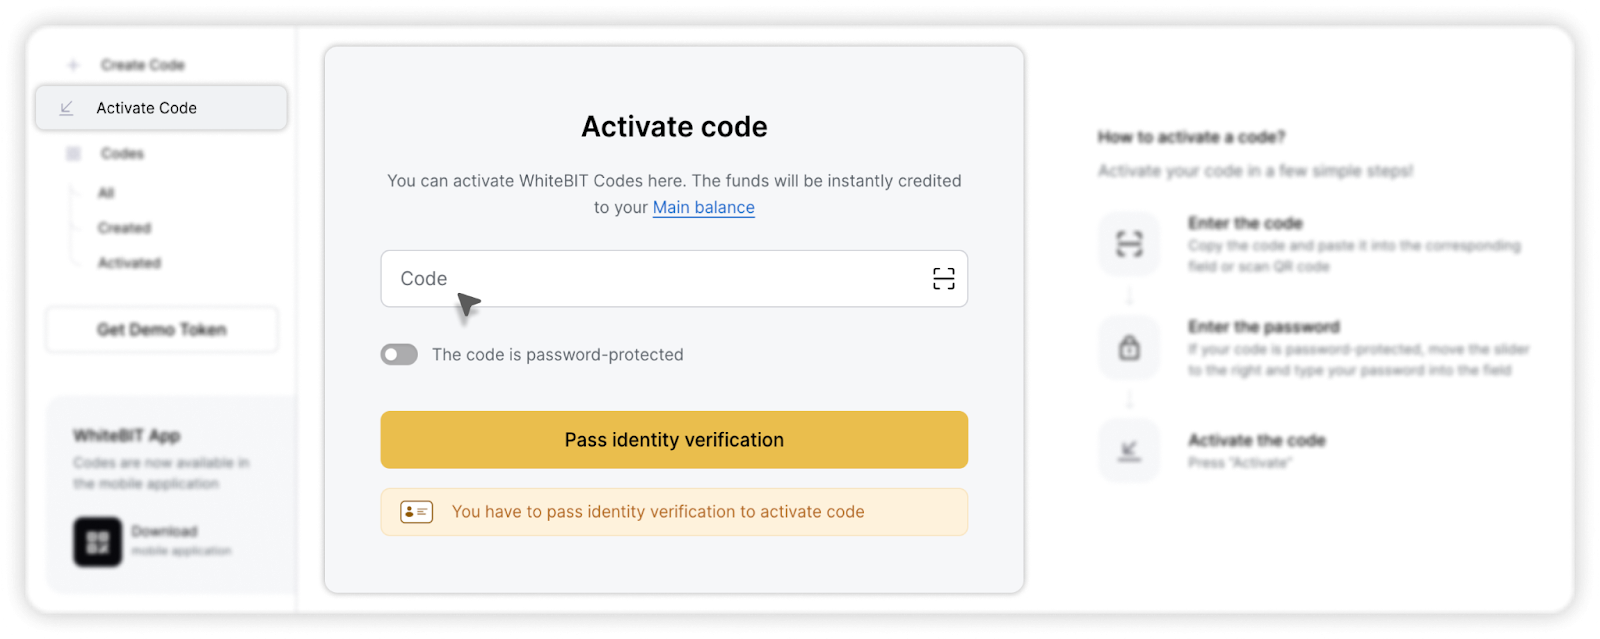Viewport: 1600px width, 639px height.
Task: Click the WhiteBIT mobile app download icon
Action: point(96,538)
